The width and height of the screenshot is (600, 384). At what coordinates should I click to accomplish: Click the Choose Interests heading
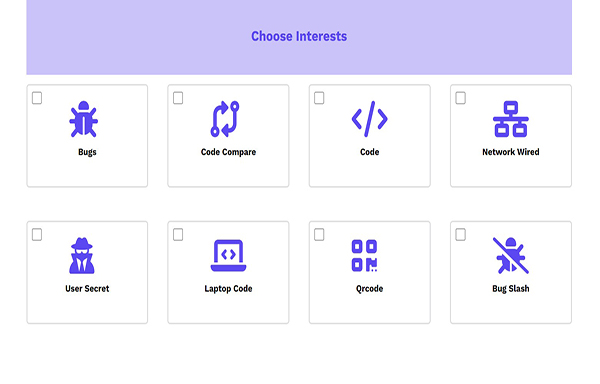click(x=299, y=36)
